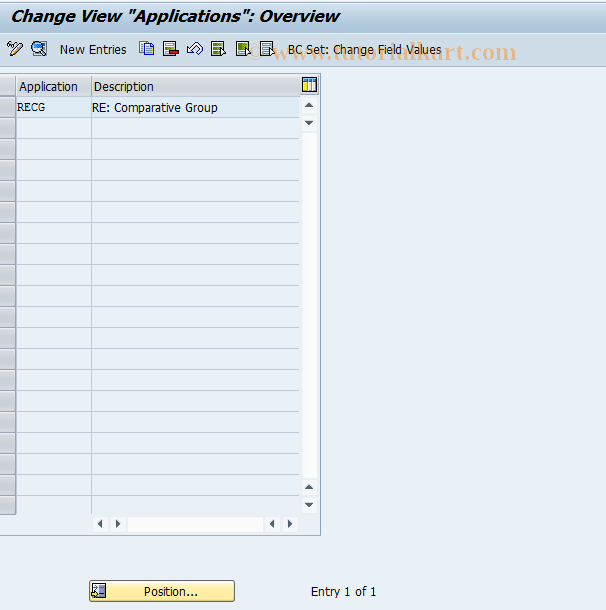Click horizontal scrollbar track under table
The height and width of the screenshot is (610, 606).
point(195,524)
